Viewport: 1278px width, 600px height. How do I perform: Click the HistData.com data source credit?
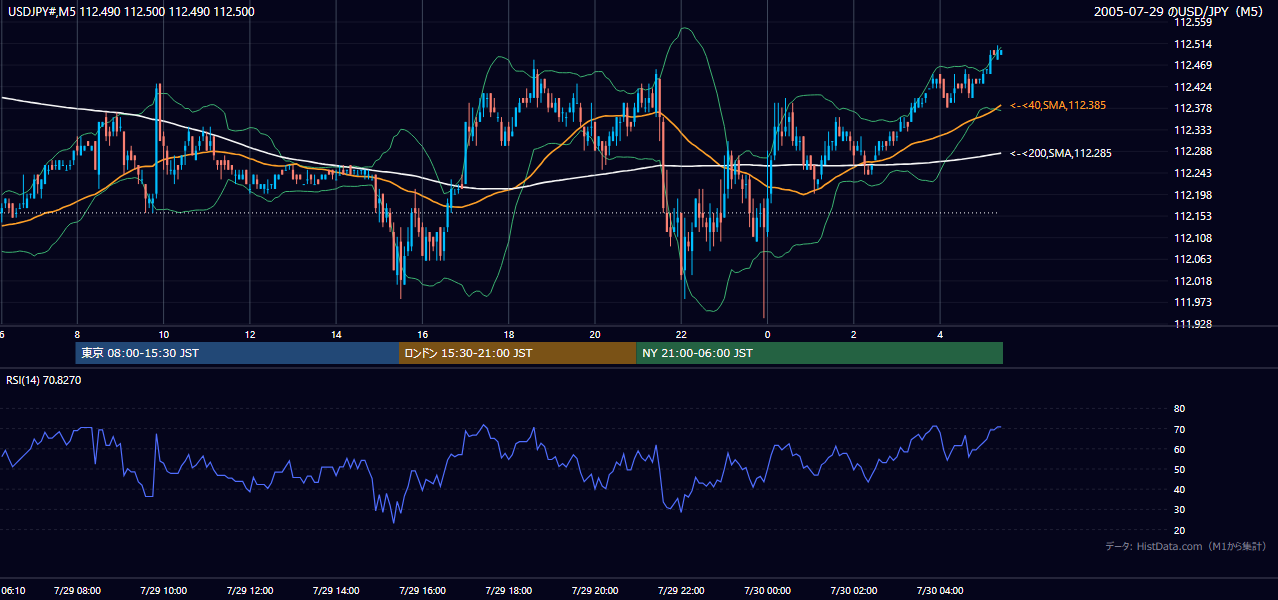(x=1186, y=546)
